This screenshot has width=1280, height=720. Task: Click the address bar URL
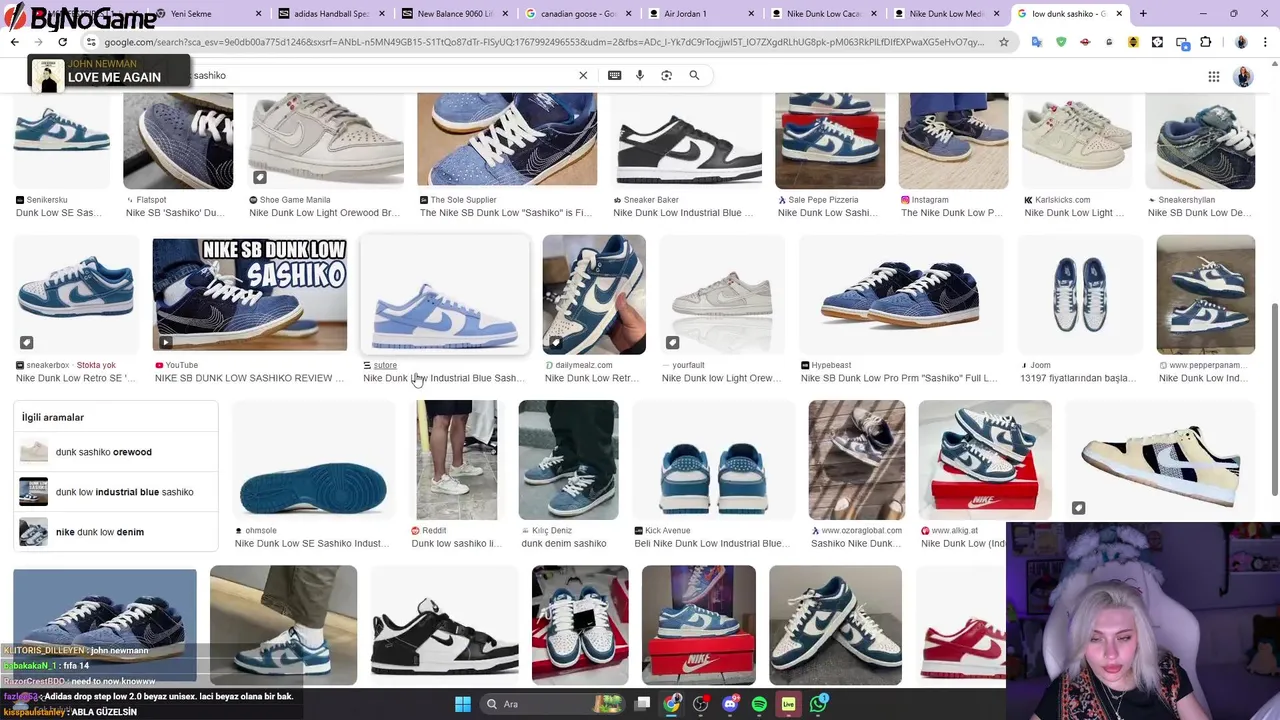pyautogui.click(x=545, y=42)
